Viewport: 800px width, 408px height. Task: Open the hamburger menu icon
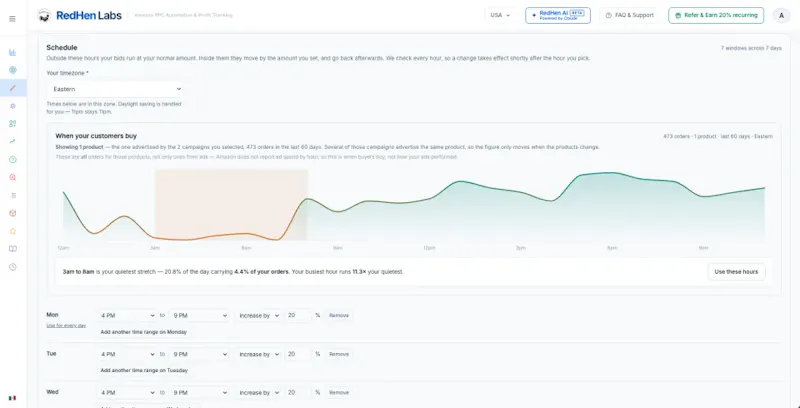[12, 19]
